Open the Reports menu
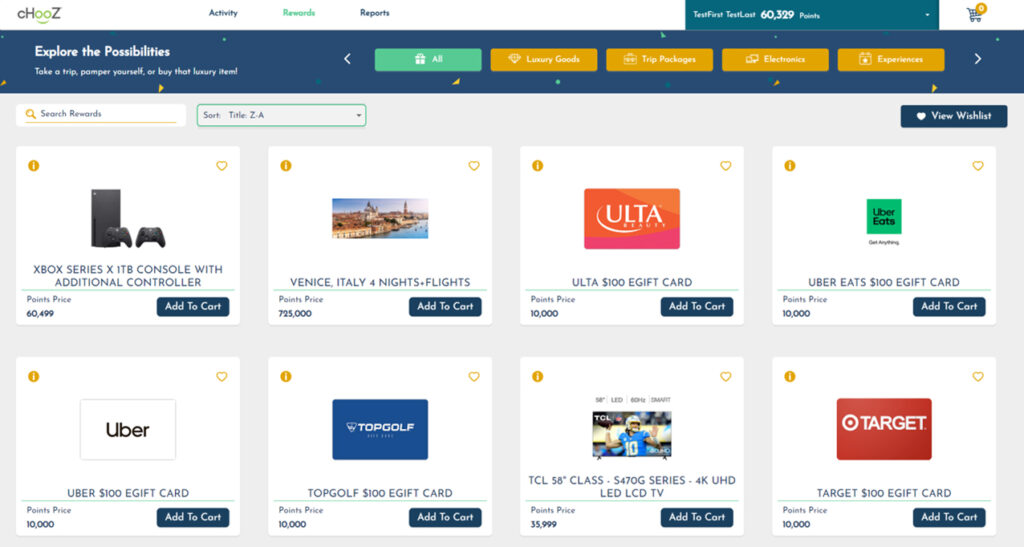The width and height of the screenshot is (1024, 547). click(375, 13)
